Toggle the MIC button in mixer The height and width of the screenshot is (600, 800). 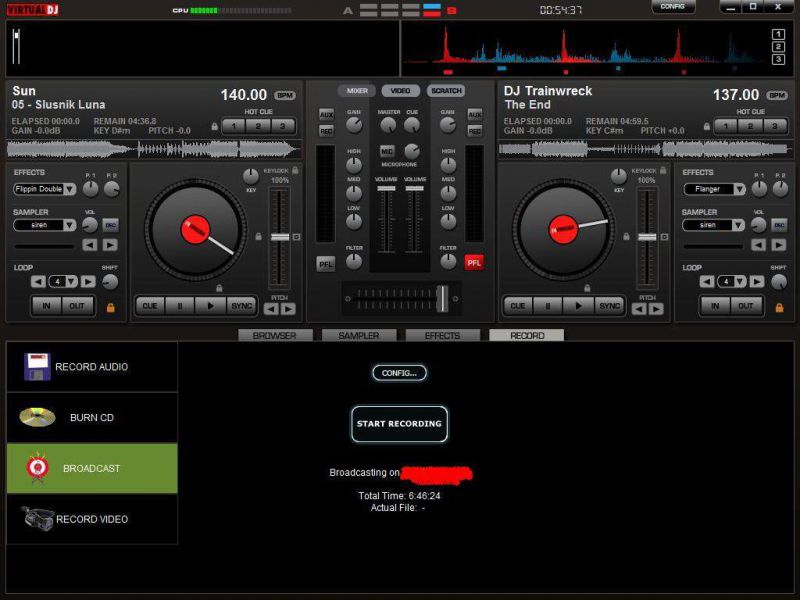(387, 152)
